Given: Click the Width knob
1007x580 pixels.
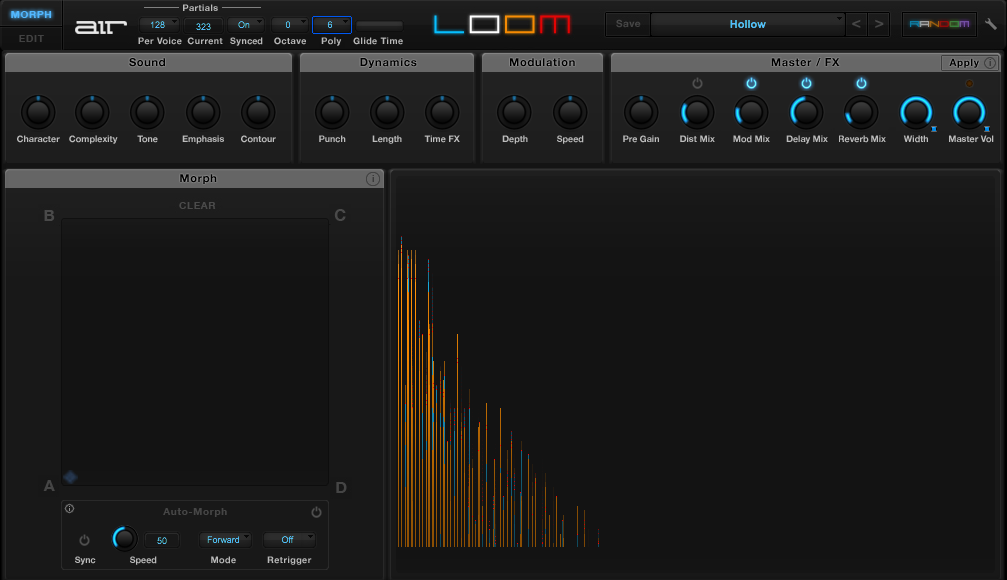Looking at the screenshot, I should [x=916, y=112].
